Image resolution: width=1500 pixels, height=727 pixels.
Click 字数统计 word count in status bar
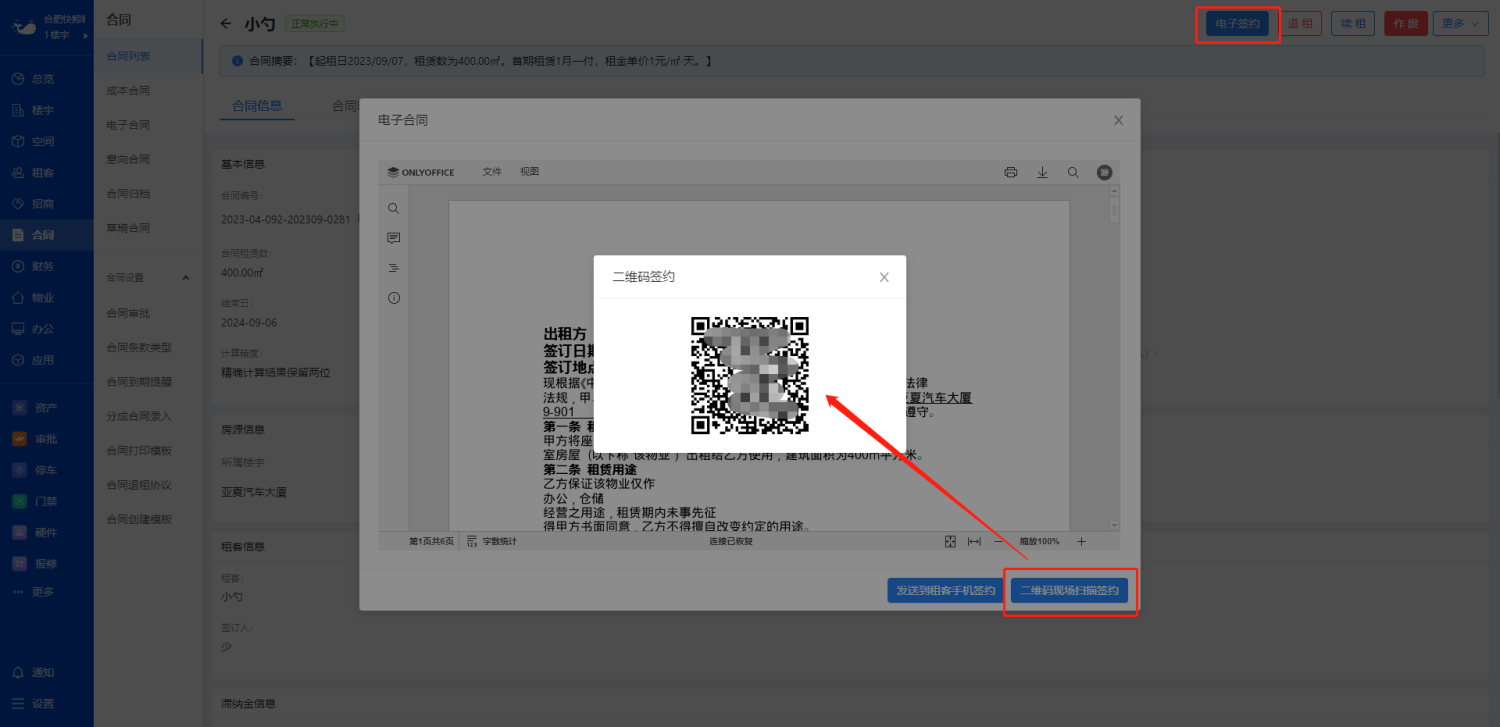point(492,541)
